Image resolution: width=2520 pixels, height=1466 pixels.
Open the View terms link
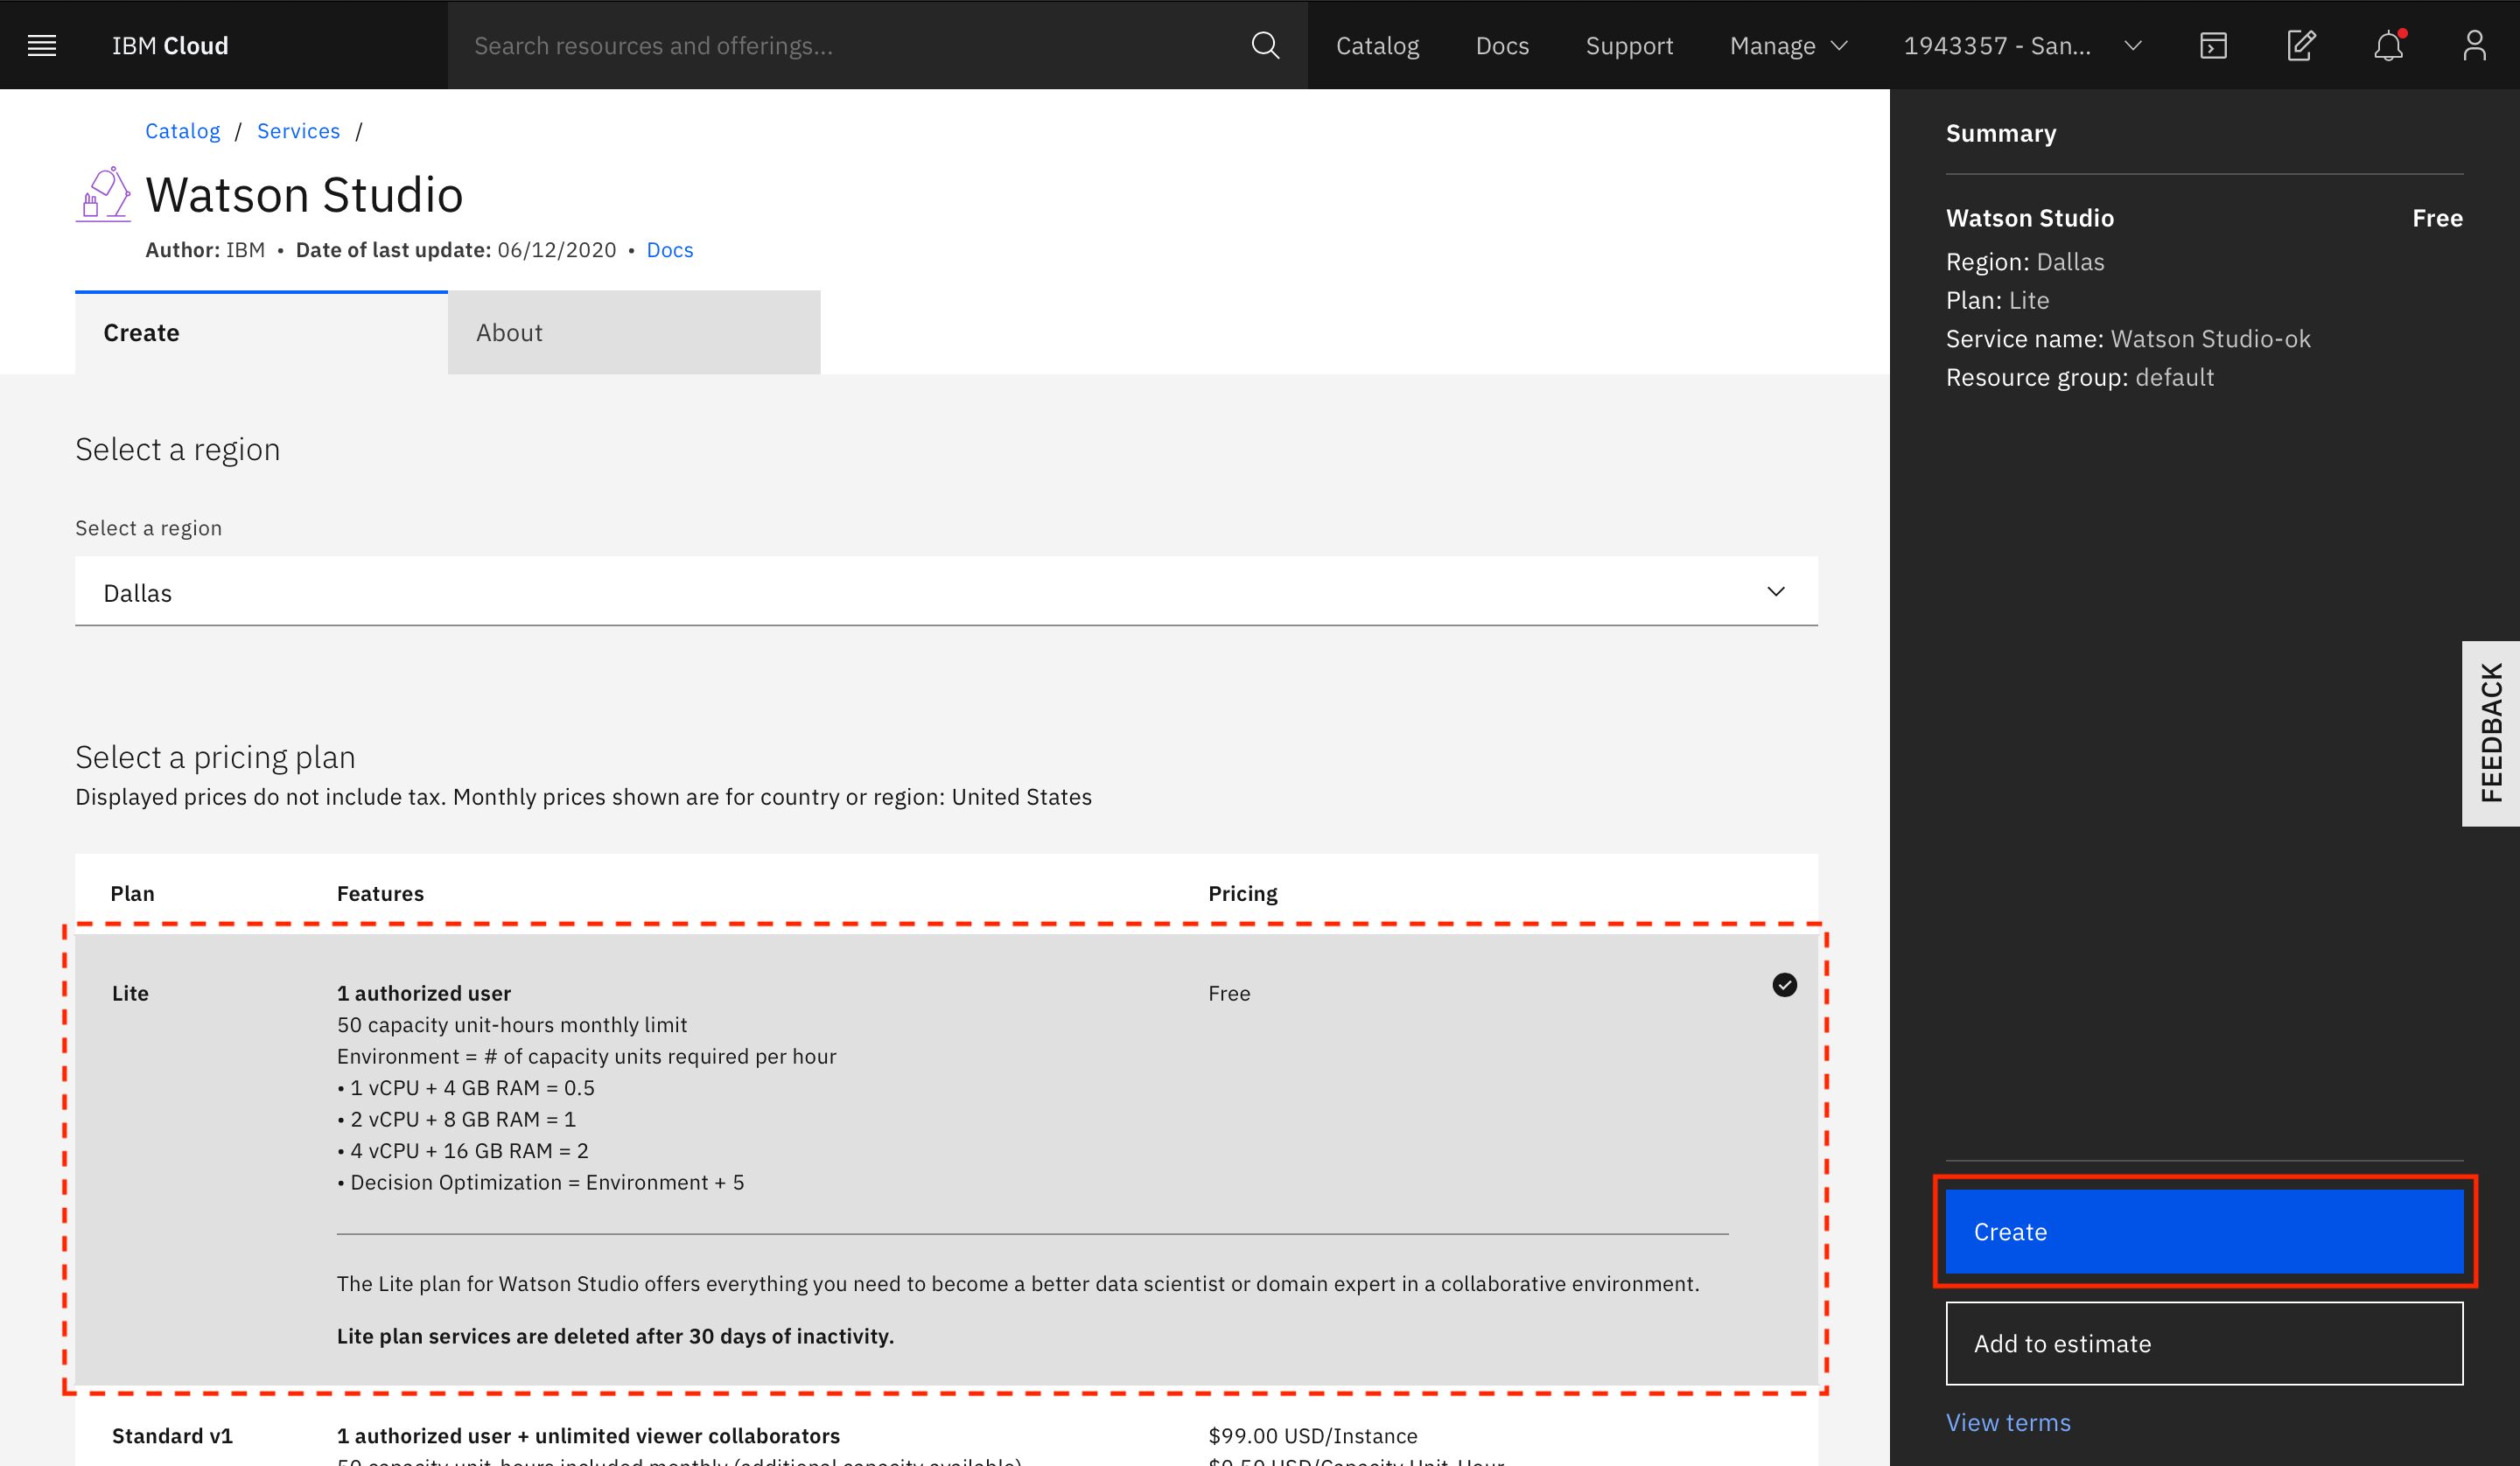point(2007,1422)
